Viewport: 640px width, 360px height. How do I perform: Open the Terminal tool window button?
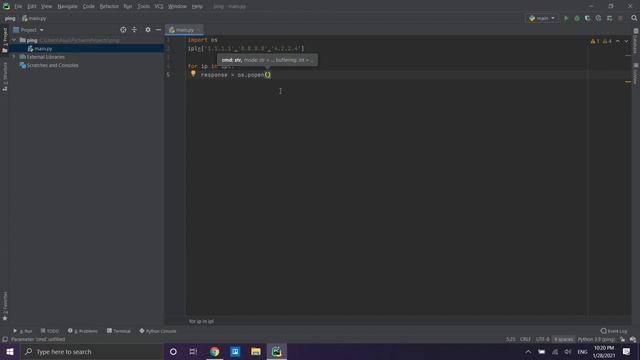click(119, 331)
